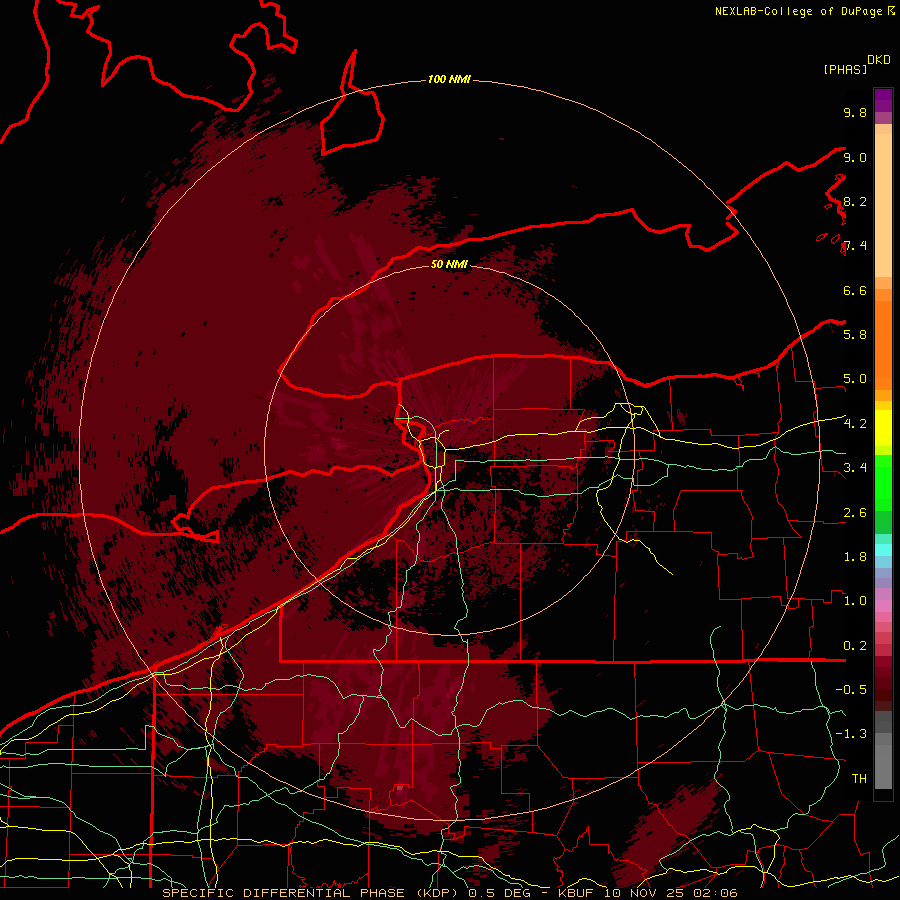Select the yellow segment of the color scale
900x900 pixels.
[883, 428]
